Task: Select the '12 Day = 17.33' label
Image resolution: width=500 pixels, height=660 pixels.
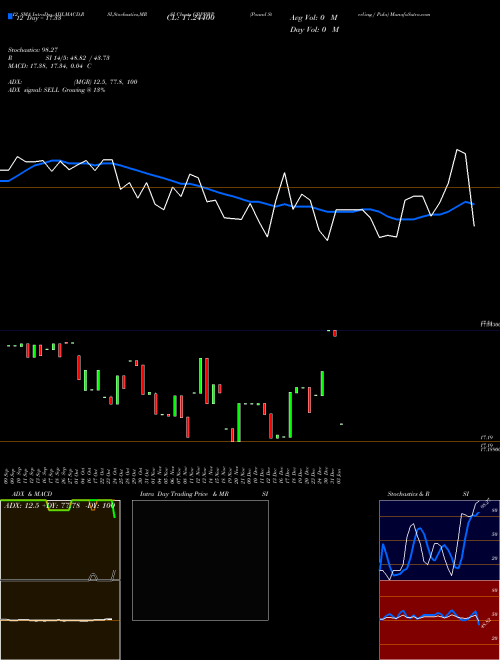Action: click(x=38, y=18)
